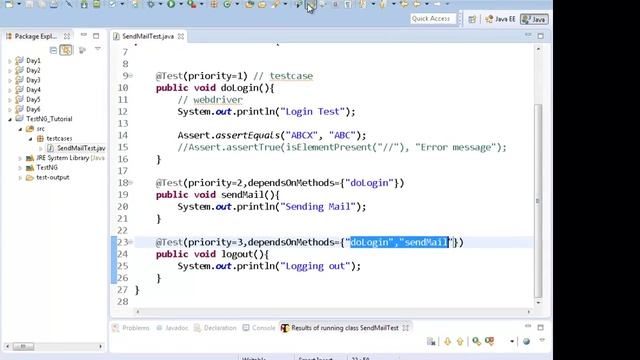Click the editor scroll-up arrow
Screen dimensions: 640x360
(538, 49)
